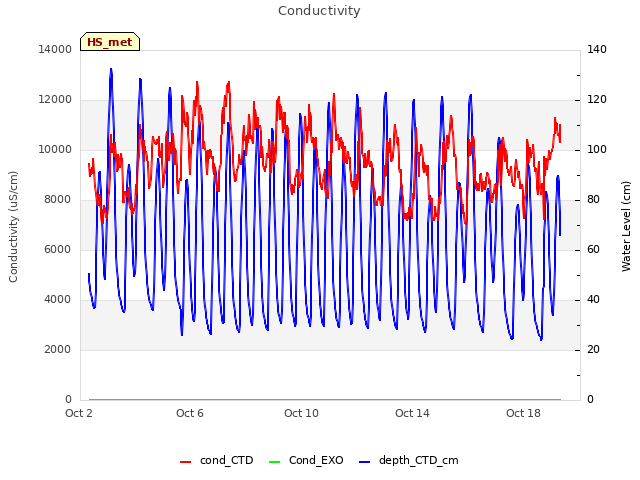Viewport: 640px width, 480px height.
Task: Click the 100 right axis value
Action: (x=597, y=149)
